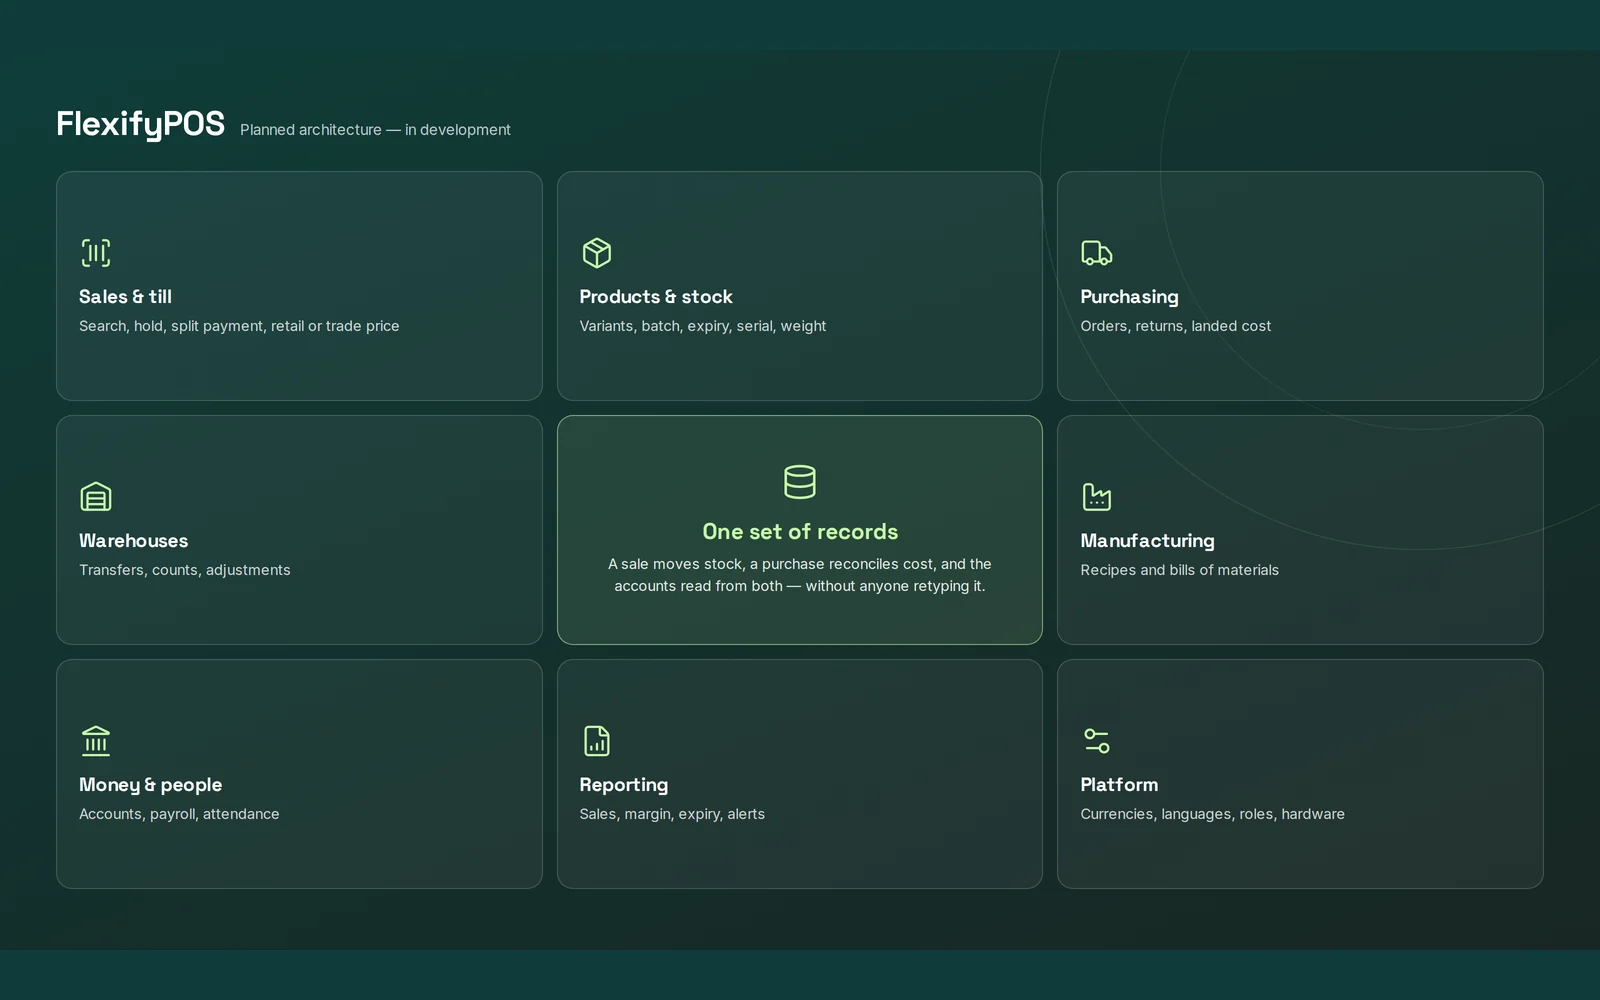The image size is (1600, 1000).
Task: Select the Purchasing heading
Action: [1129, 297]
